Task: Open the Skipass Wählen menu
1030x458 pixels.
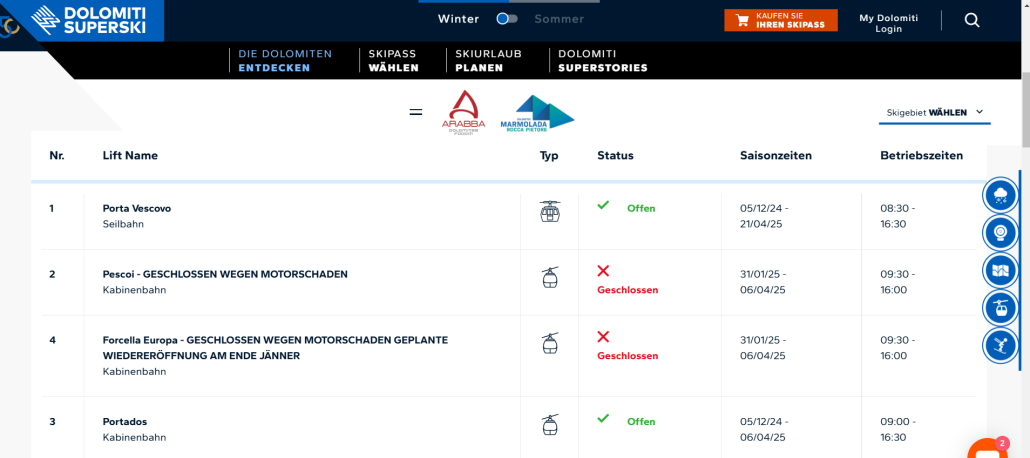Action: pyautogui.click(x=393, y=61)
